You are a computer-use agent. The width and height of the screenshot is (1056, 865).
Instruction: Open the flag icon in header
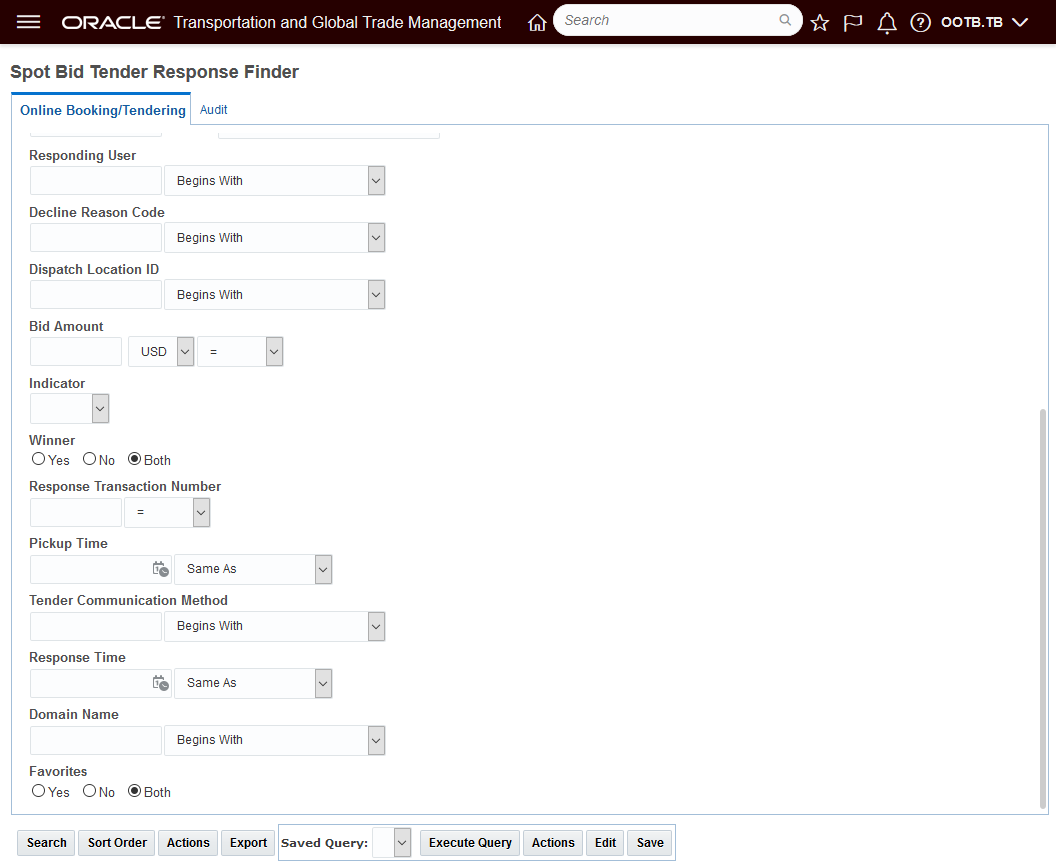[853, 23]
